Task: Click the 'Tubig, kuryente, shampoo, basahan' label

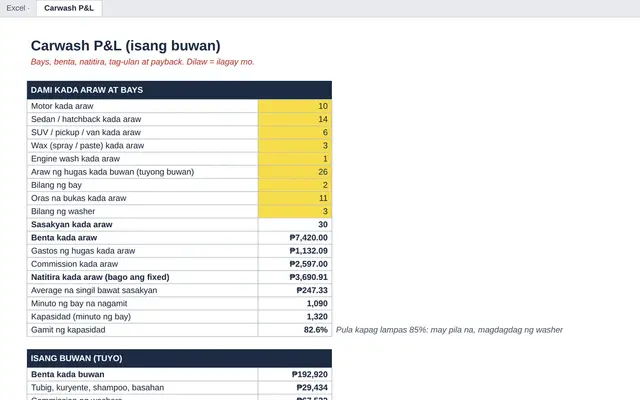Action: pos(98,387)
